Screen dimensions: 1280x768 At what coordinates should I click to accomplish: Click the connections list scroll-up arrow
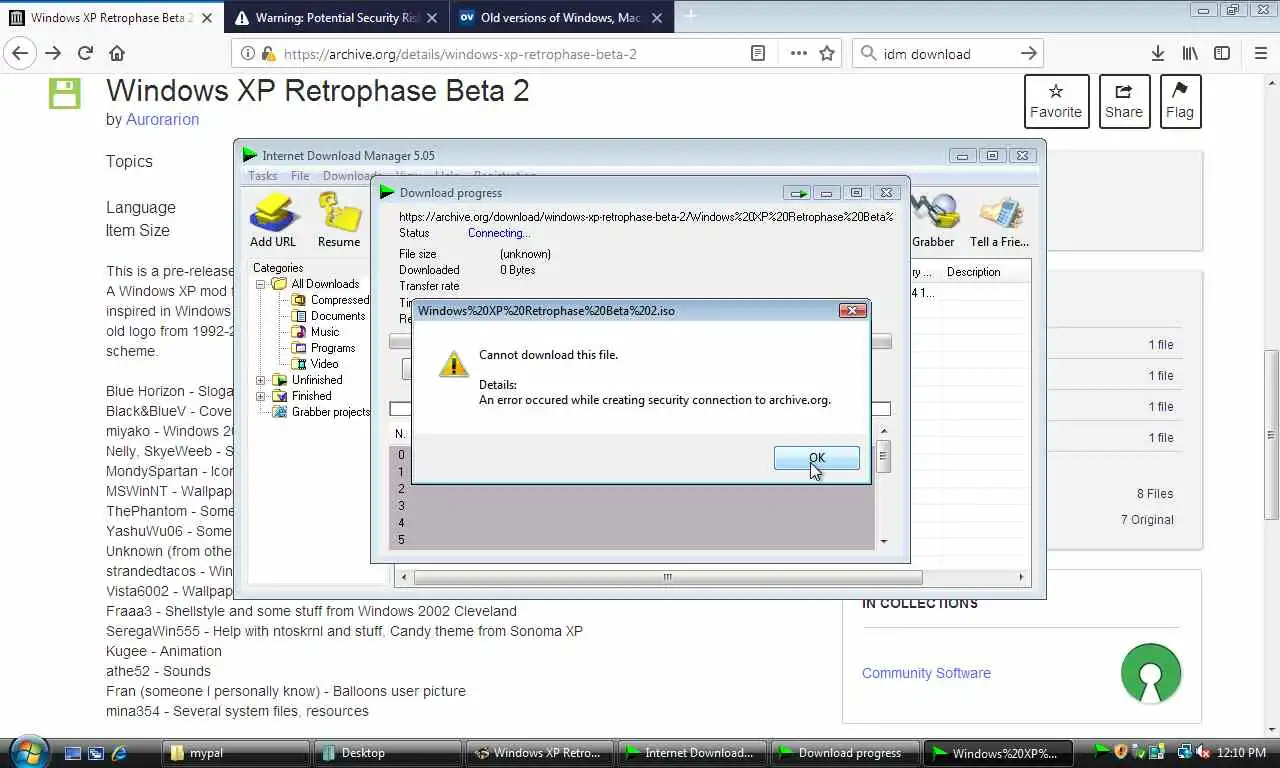click(x=883, y=431)
